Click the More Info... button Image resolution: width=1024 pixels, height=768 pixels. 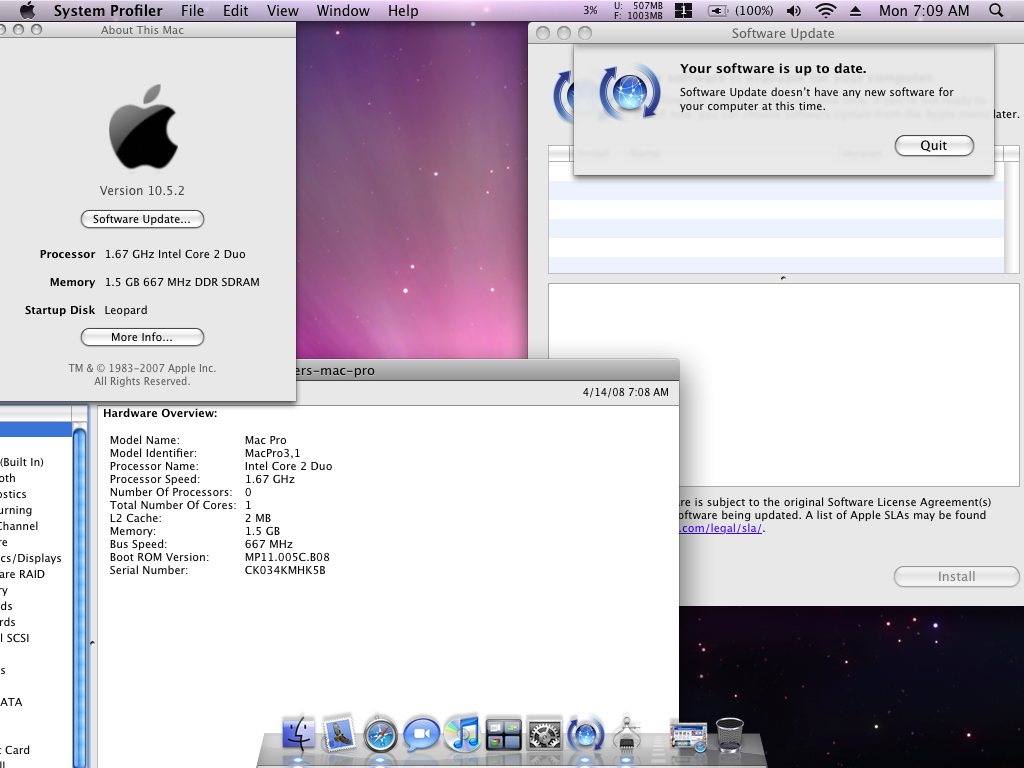[142, 337]
